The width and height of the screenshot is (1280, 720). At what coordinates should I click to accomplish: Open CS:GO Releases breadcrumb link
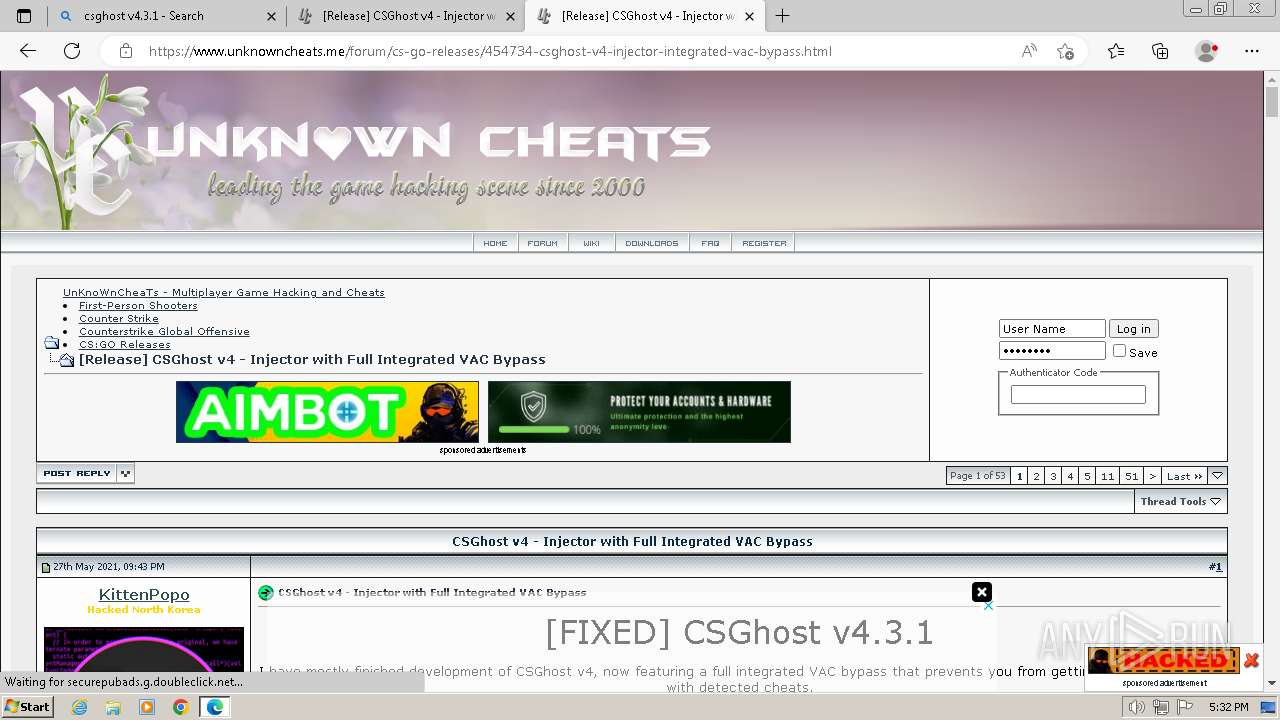coord(125,345)
